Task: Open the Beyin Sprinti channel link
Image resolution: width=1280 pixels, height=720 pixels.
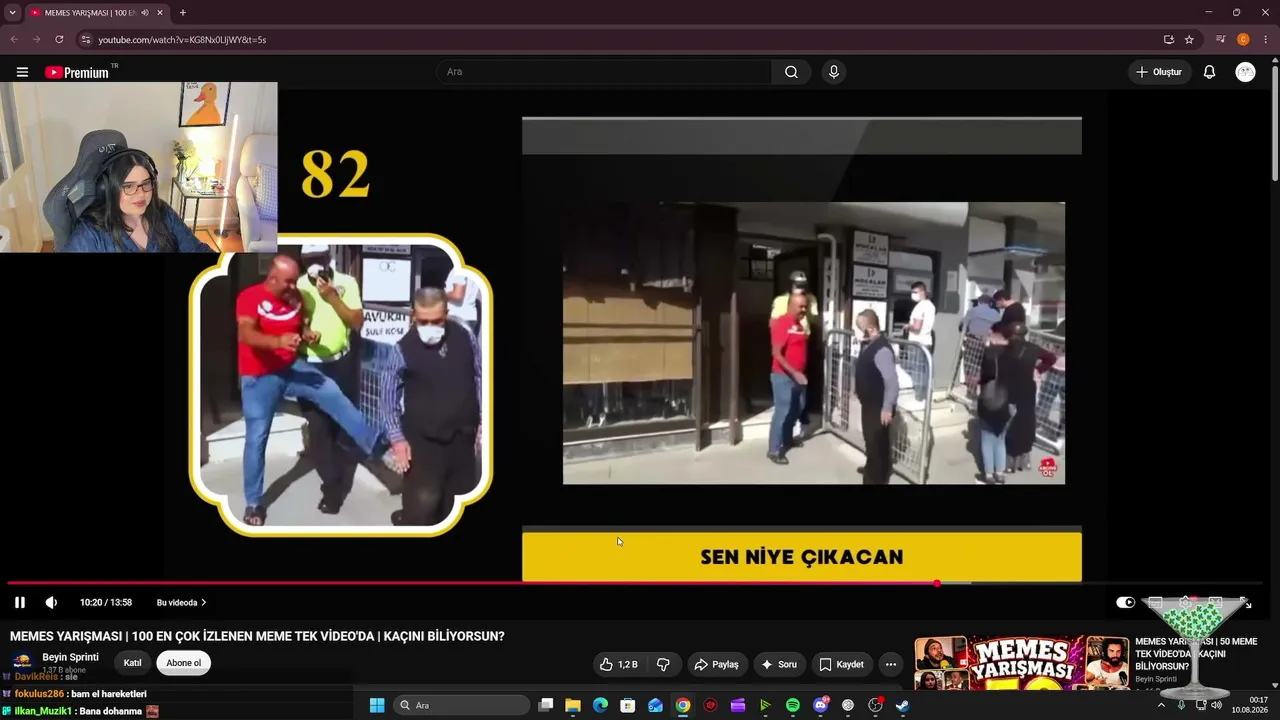Action: click(x=70, y=657)
